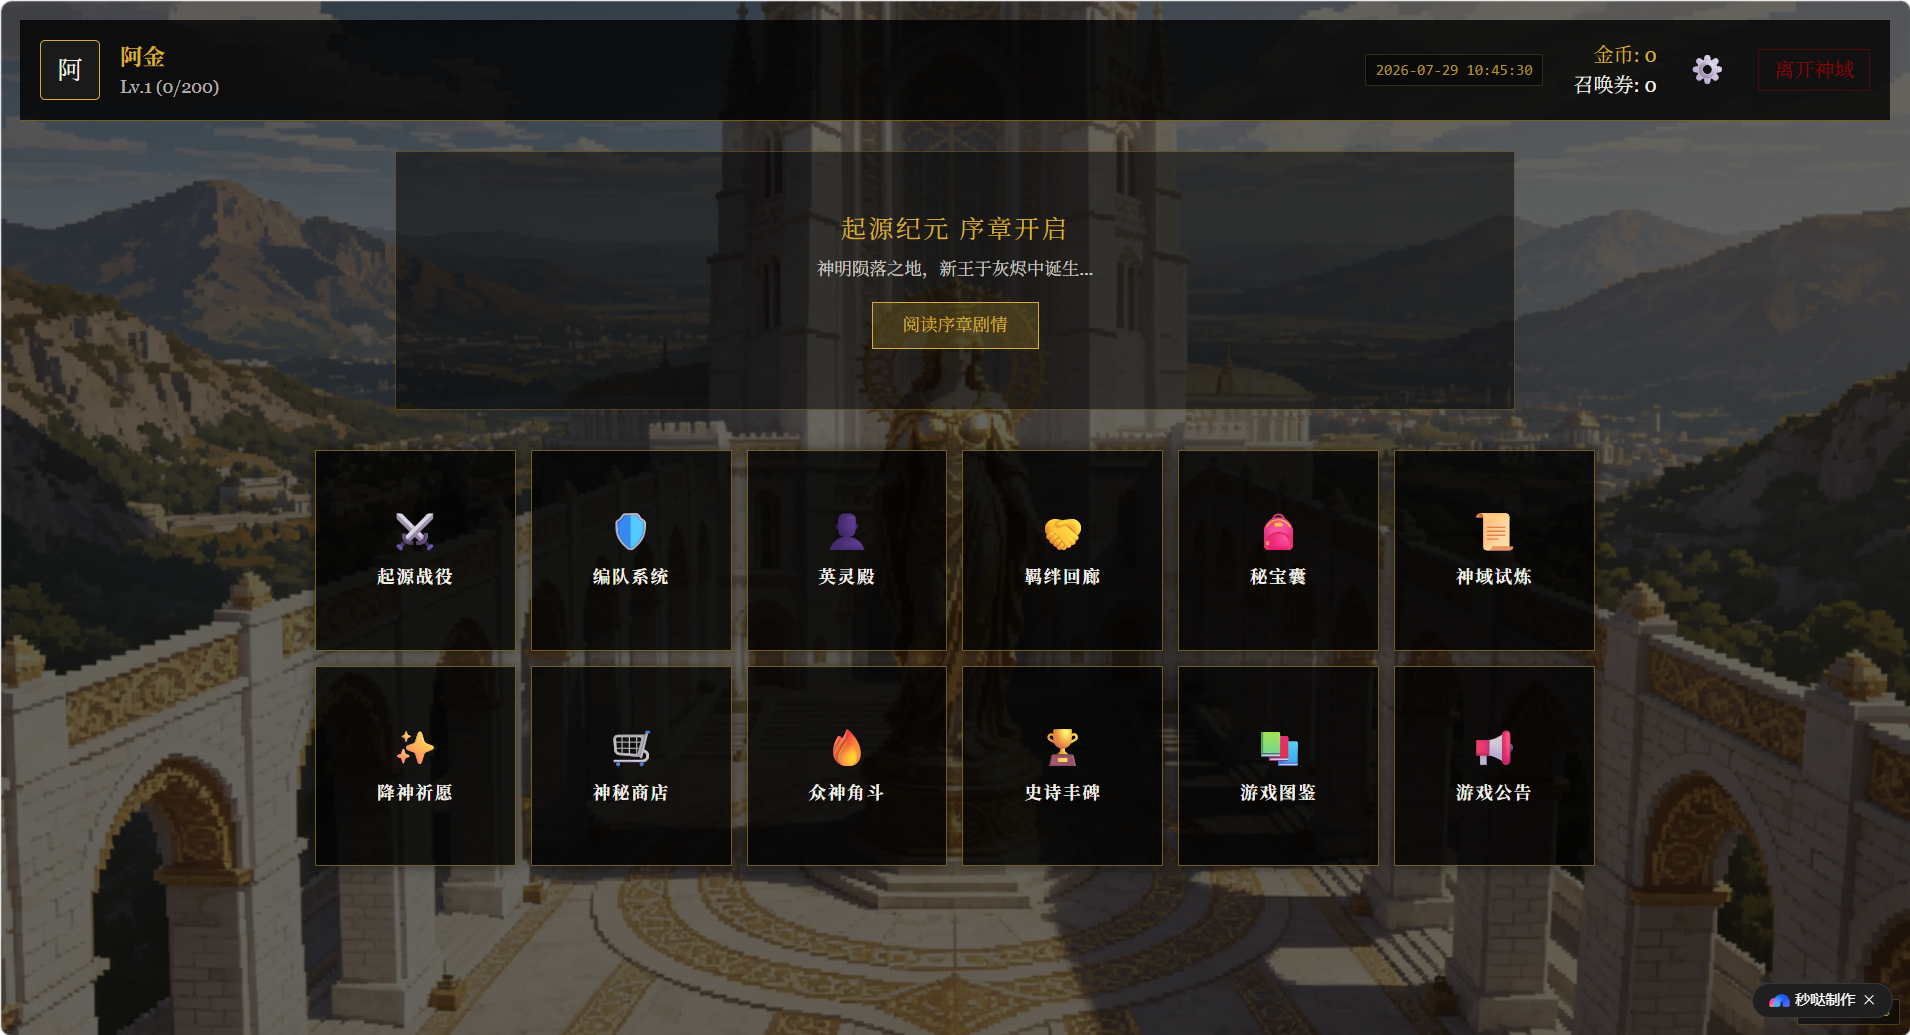Select the 英灵殿 label
The image size is (1910, 1035).
click(x=846, y=577)
